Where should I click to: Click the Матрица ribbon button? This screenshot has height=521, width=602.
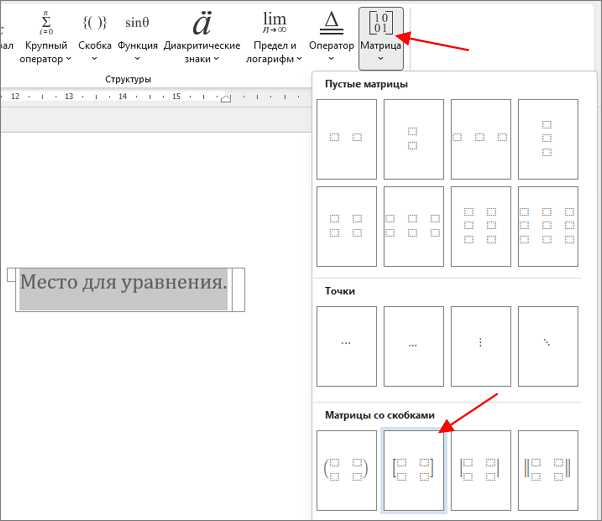(x=381, y=38)
